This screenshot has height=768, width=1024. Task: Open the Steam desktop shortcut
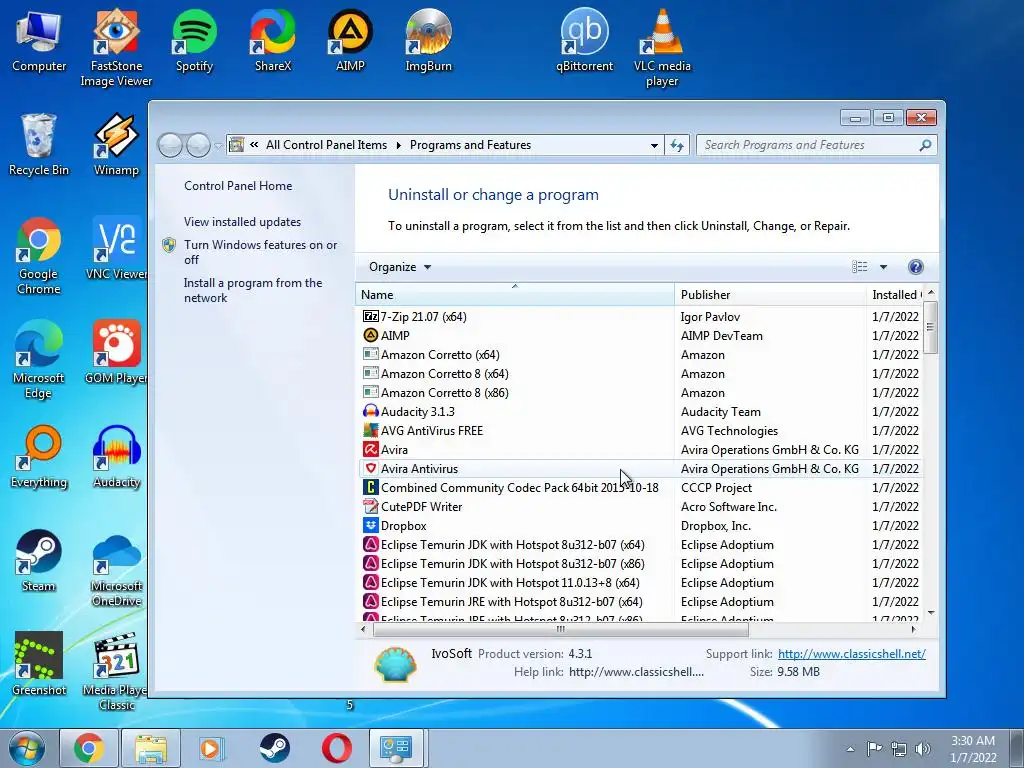point(39,561)
